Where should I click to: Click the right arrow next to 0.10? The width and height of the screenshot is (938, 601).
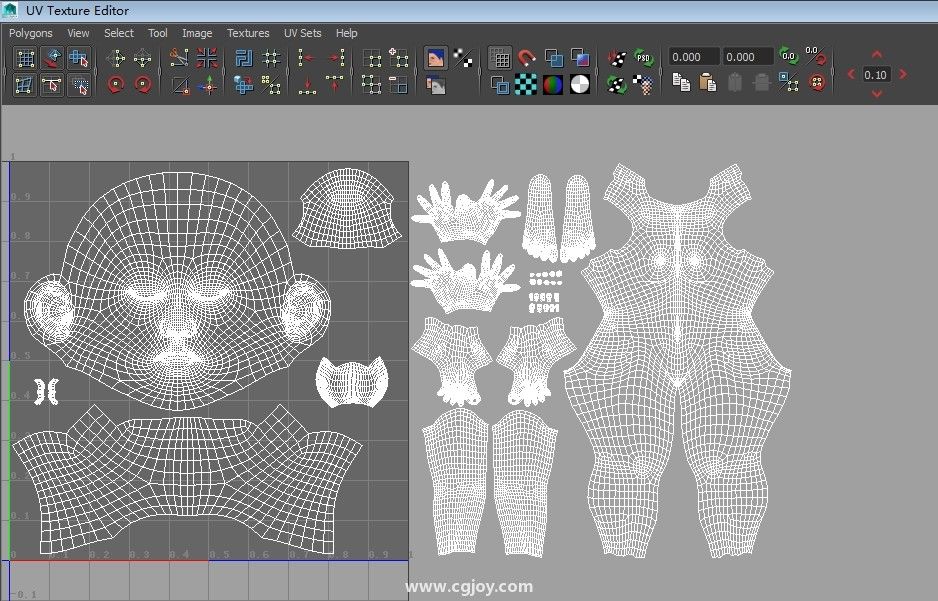(x=903, y=74)
